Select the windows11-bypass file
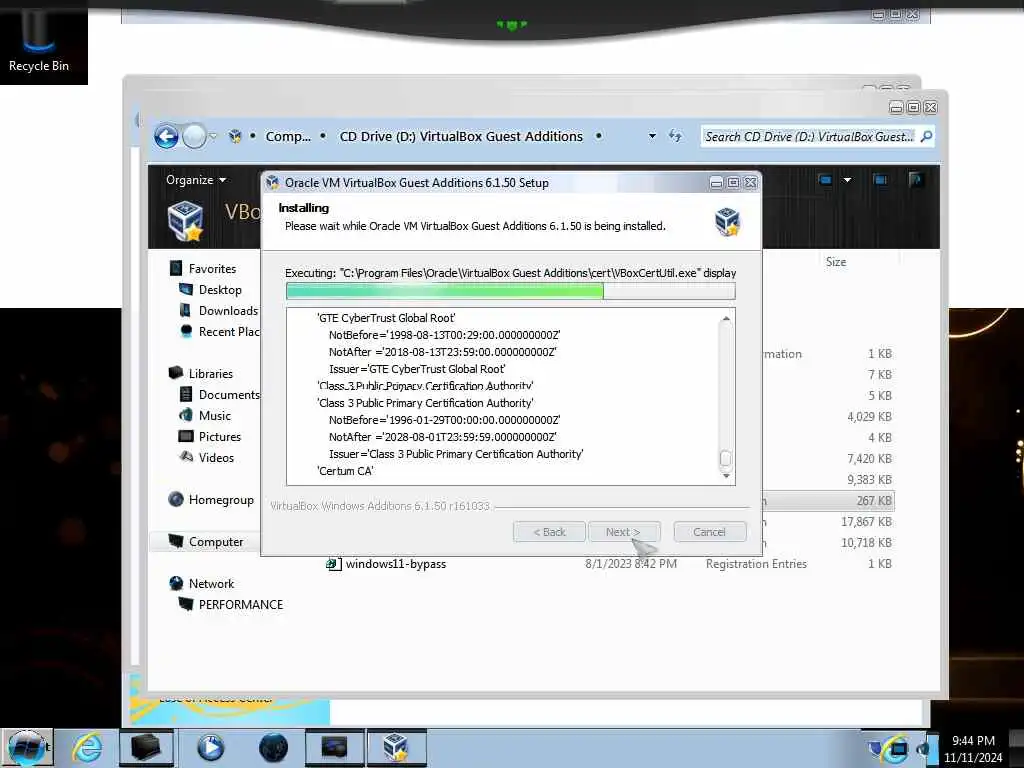The height and width of the screenshot is (768, 1024). click(396, 564)
